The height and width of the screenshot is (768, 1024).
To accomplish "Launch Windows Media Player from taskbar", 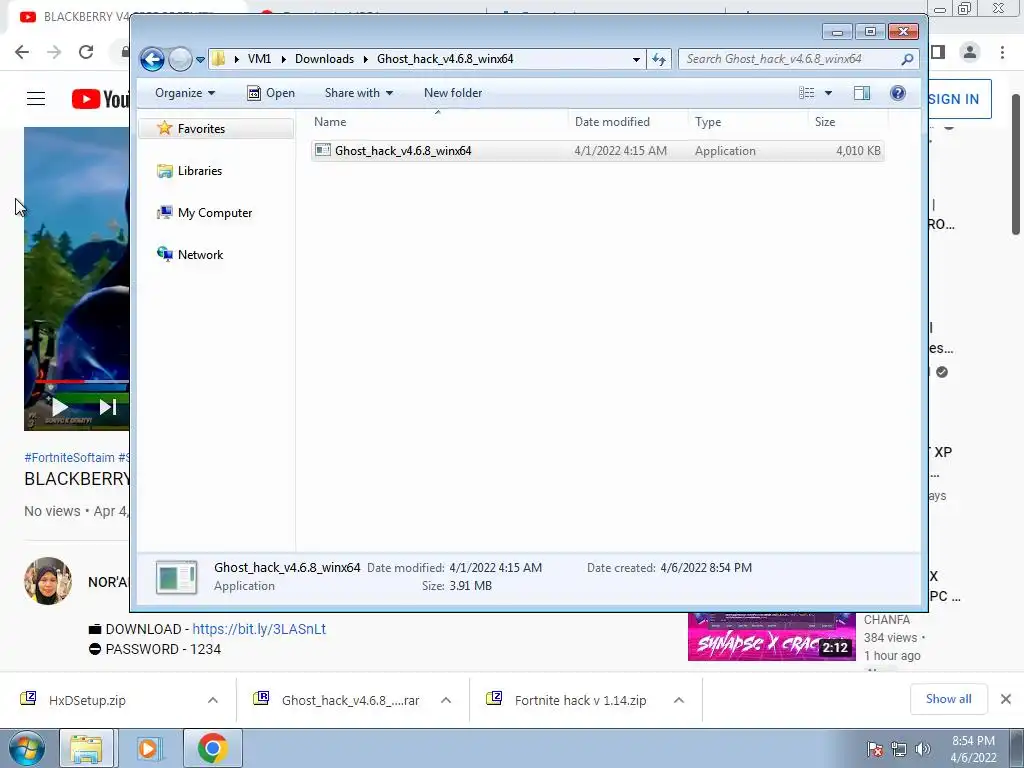I will coord(149,748).
